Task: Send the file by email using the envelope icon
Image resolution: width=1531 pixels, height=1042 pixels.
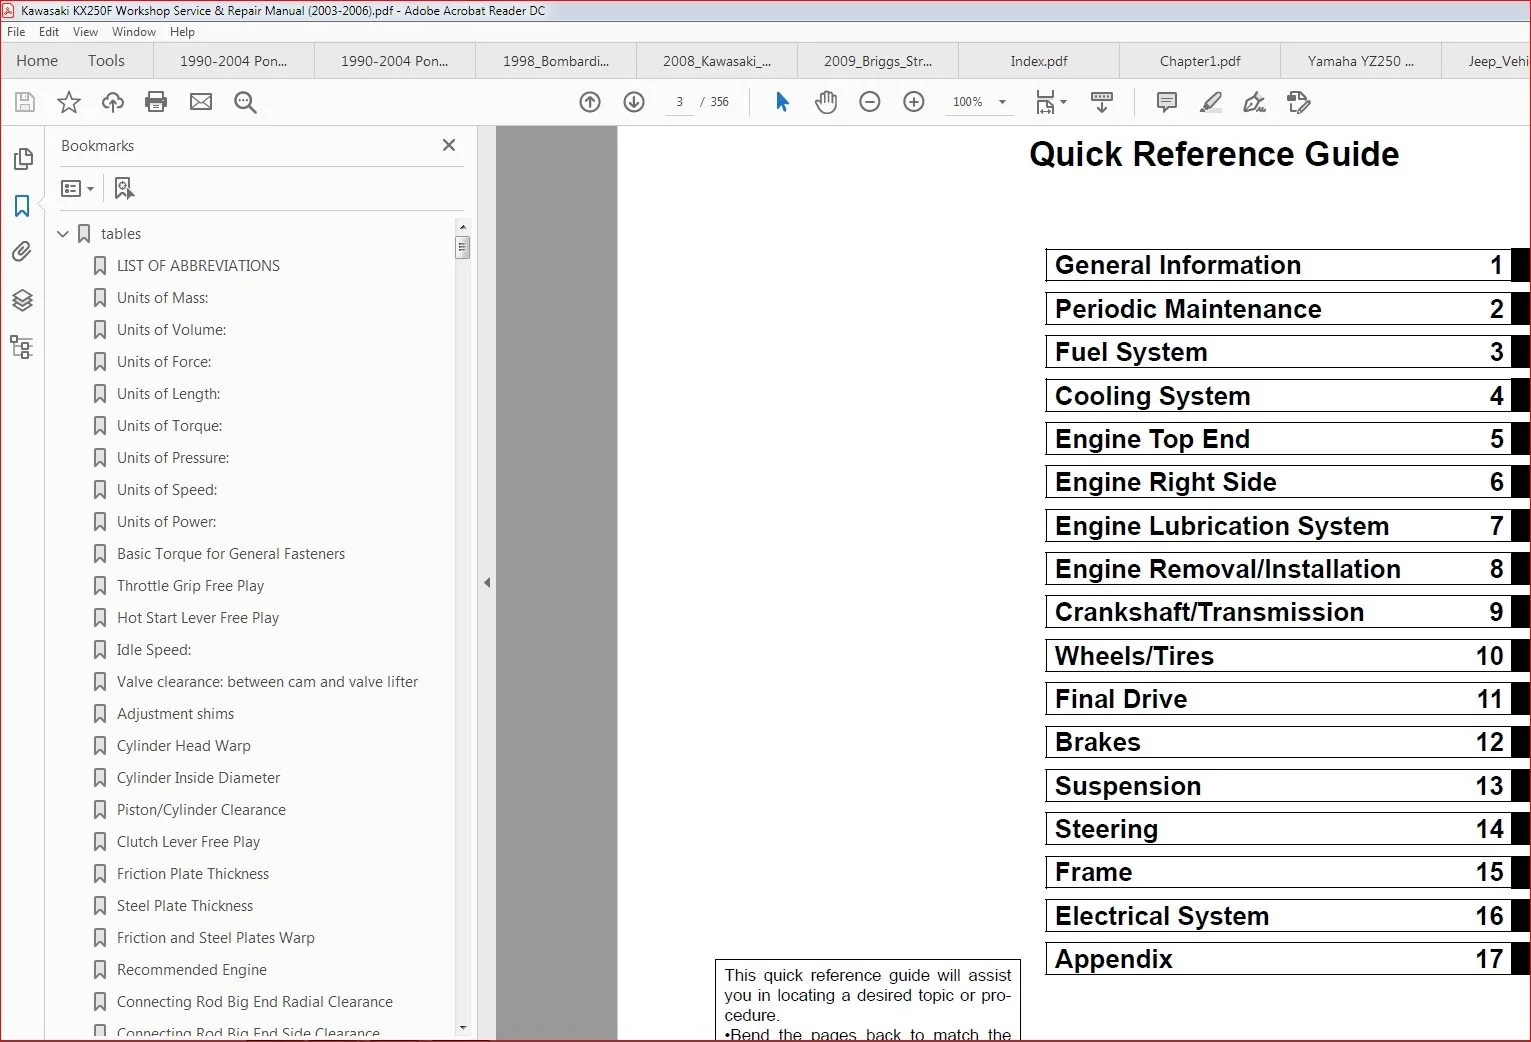Action: (201, 102)
